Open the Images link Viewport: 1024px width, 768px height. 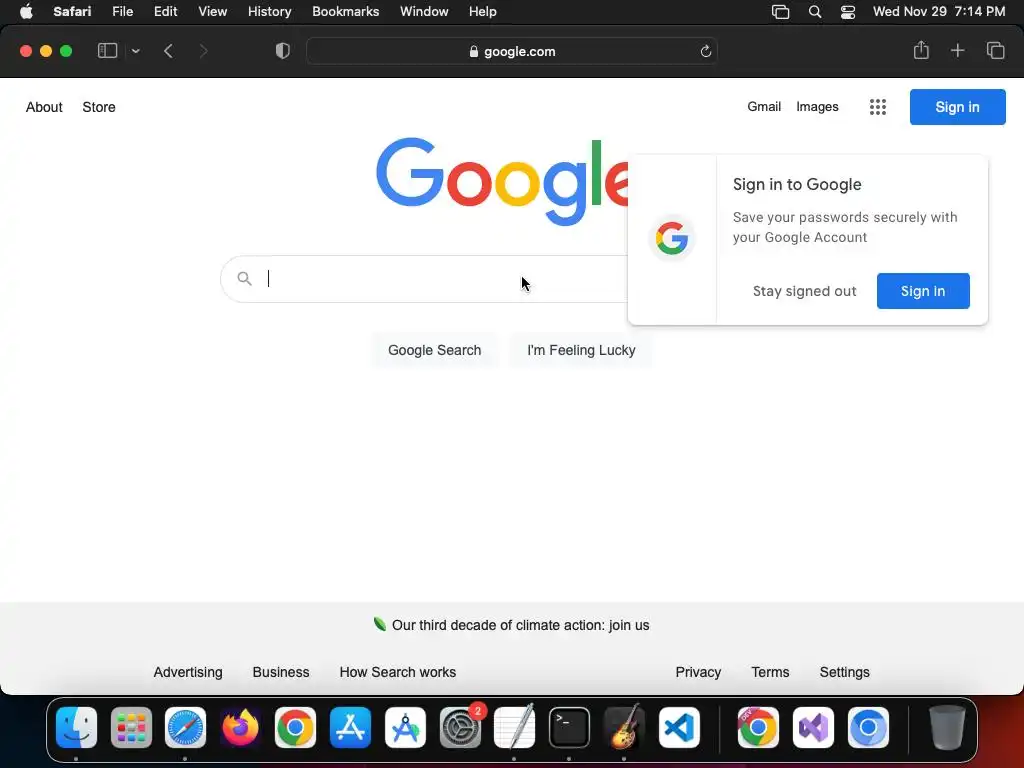(817, 106)
